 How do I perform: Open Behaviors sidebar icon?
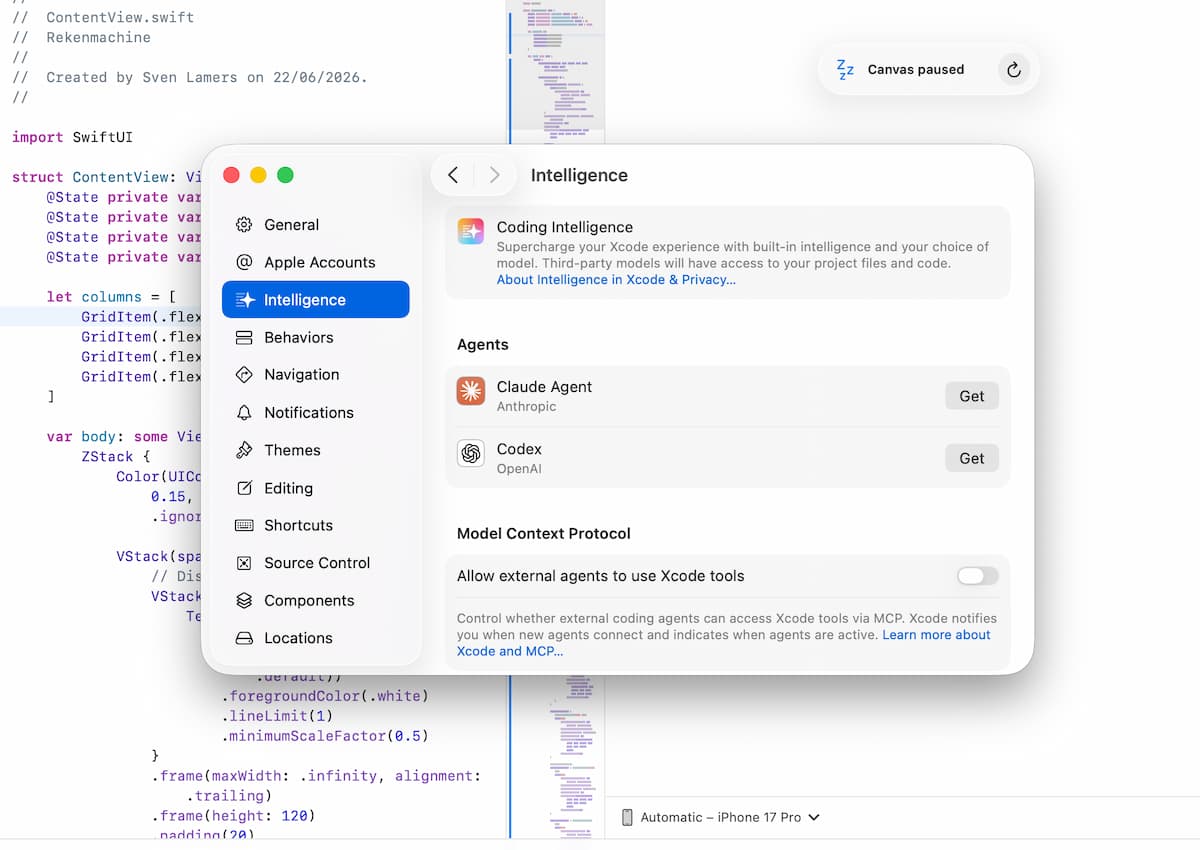[x=244, y=338]
